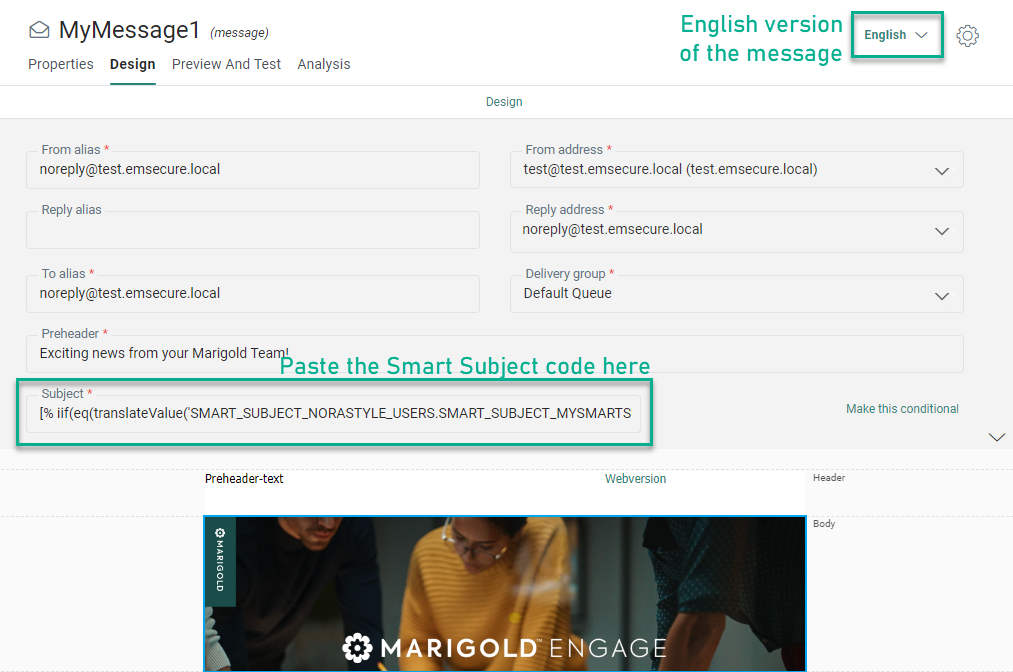Click into the From alias field
1013x672 pixels.
[253, 170]
